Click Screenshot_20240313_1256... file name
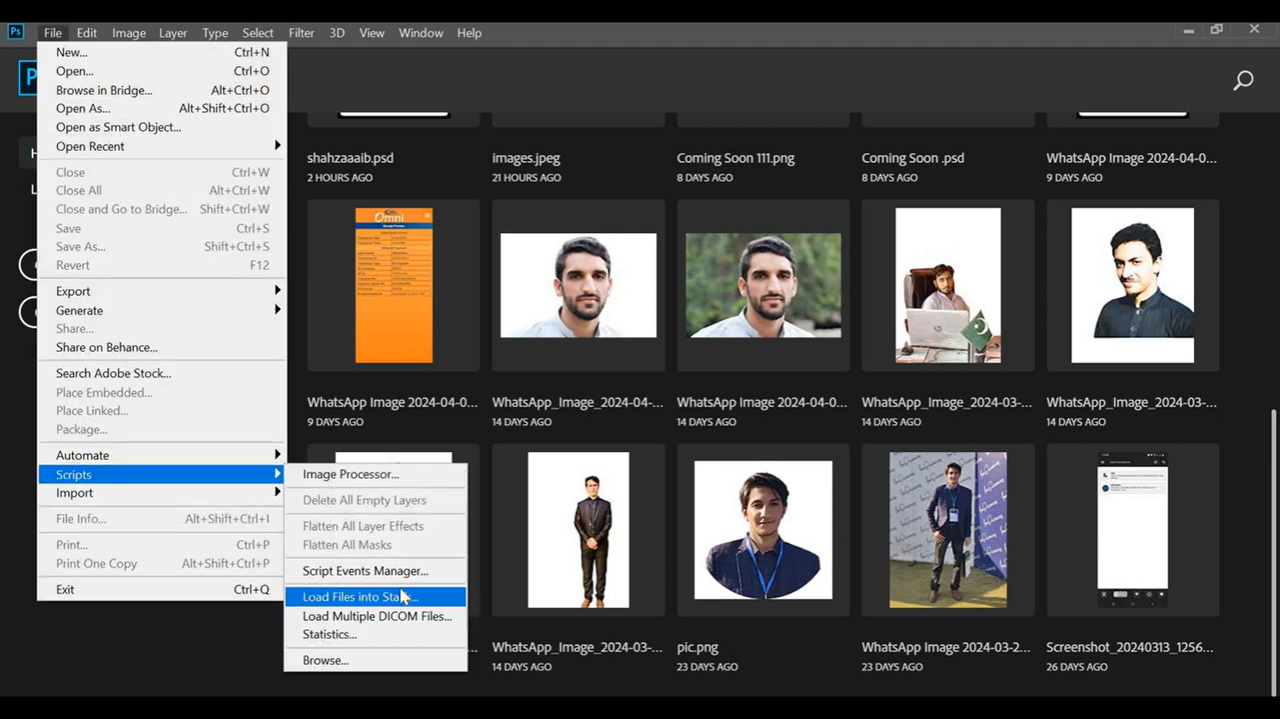1280x719 pixels. 1129,647
